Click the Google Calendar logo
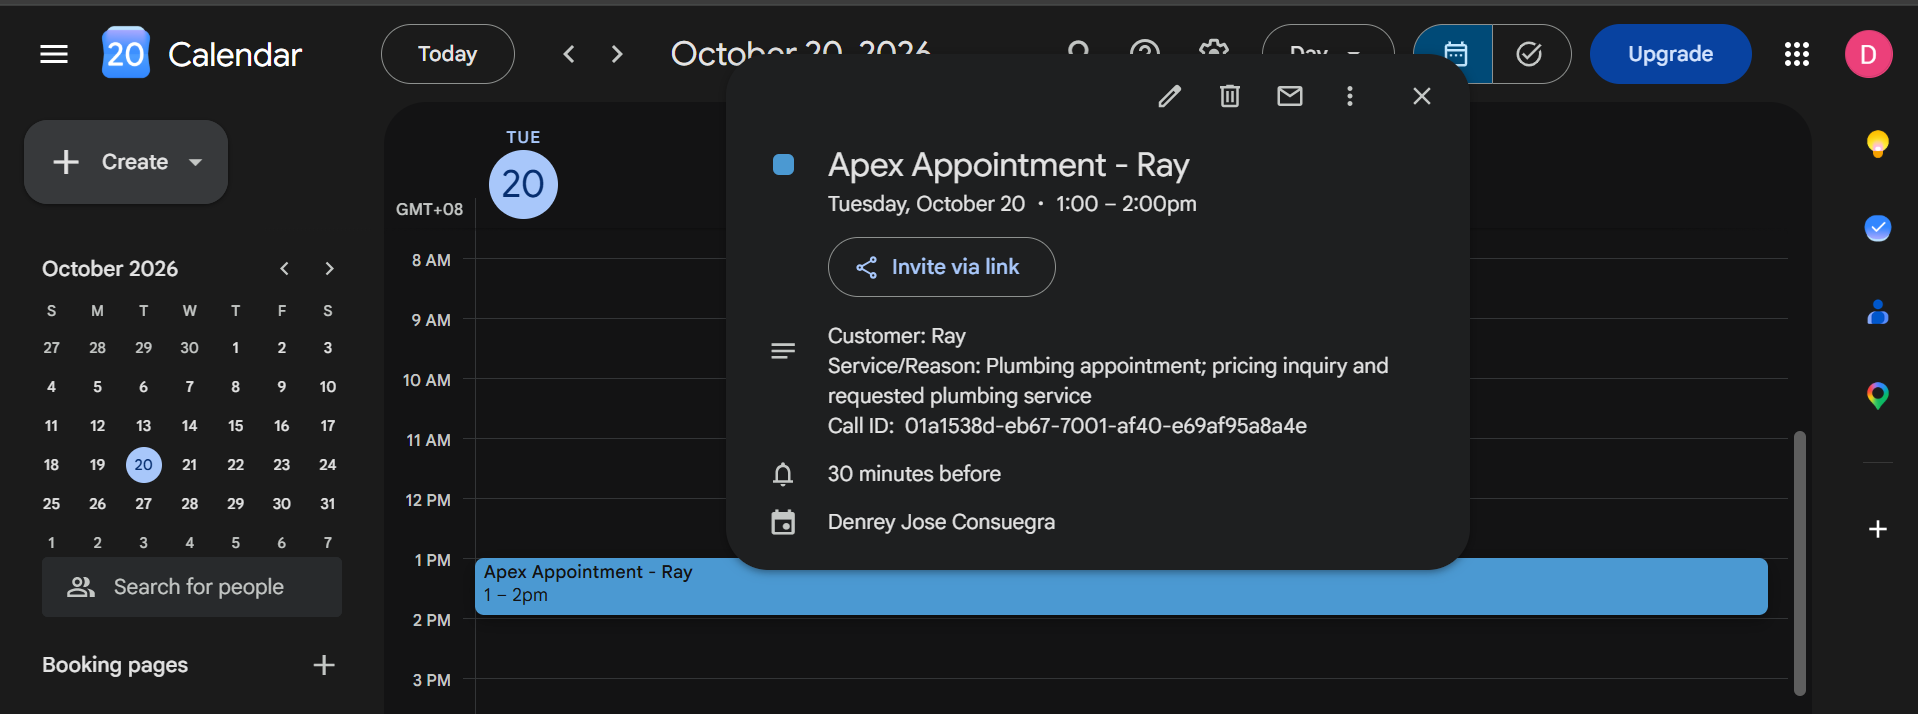1918x714 pixels. (x=126, y=53)
